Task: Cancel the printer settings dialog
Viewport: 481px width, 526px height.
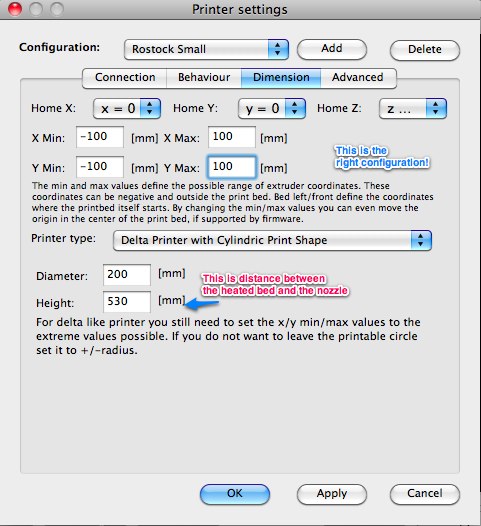Action: (425, 494)
